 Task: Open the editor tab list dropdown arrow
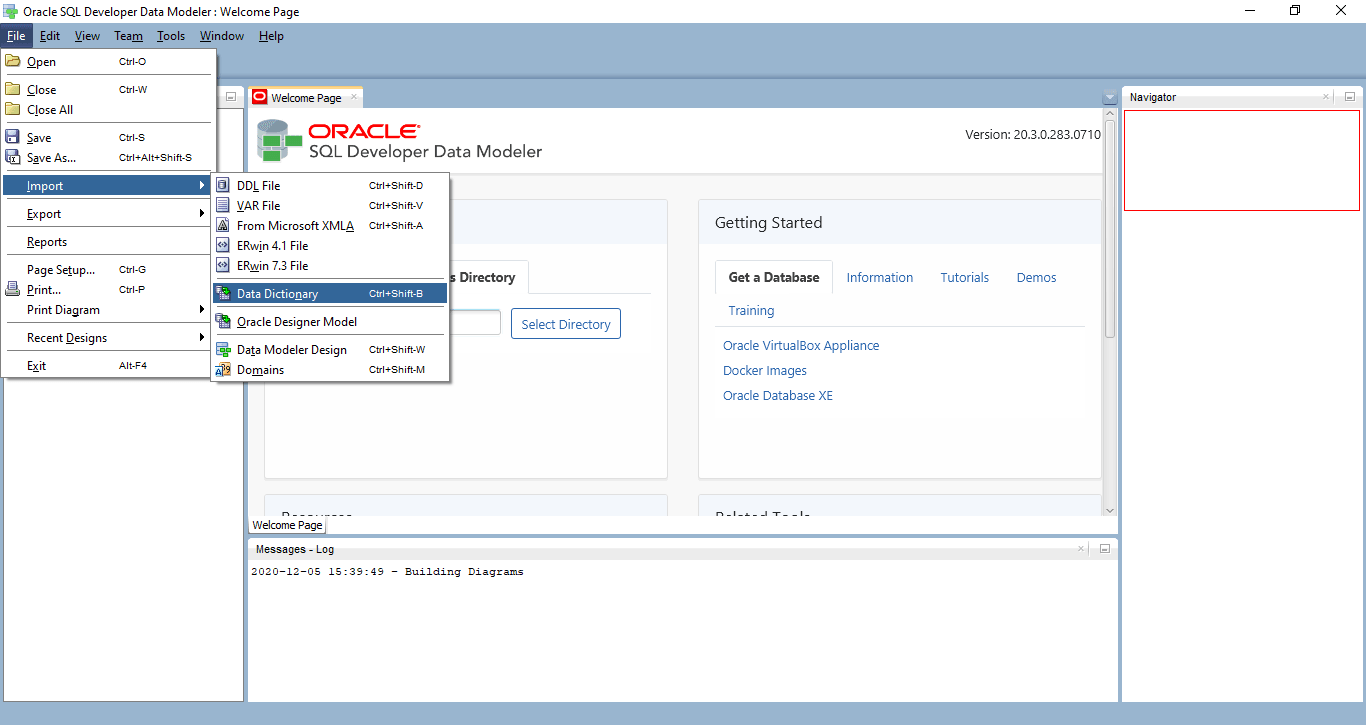pyautogui.click(x=1109, y=98)
